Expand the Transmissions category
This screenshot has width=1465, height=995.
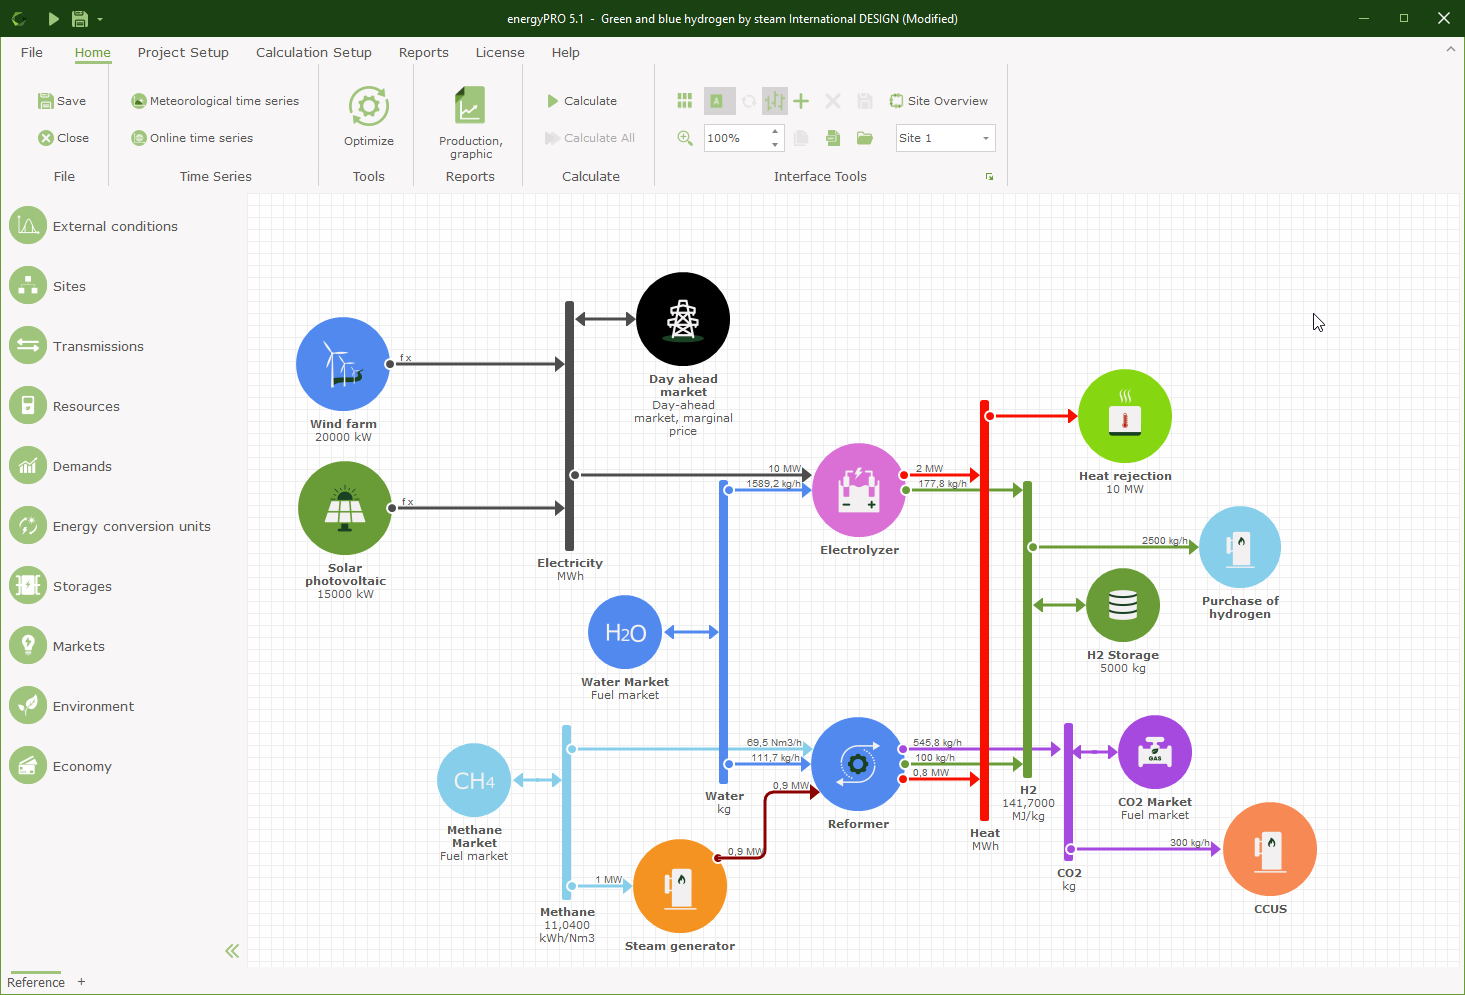pos(77,346)
